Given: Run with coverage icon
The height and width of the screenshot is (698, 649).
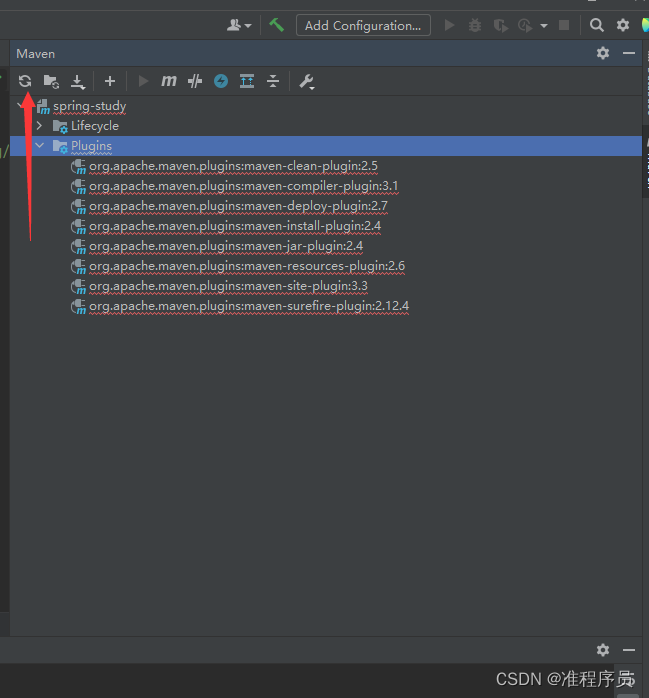Looking at the screenshot, I should [501, 25].
